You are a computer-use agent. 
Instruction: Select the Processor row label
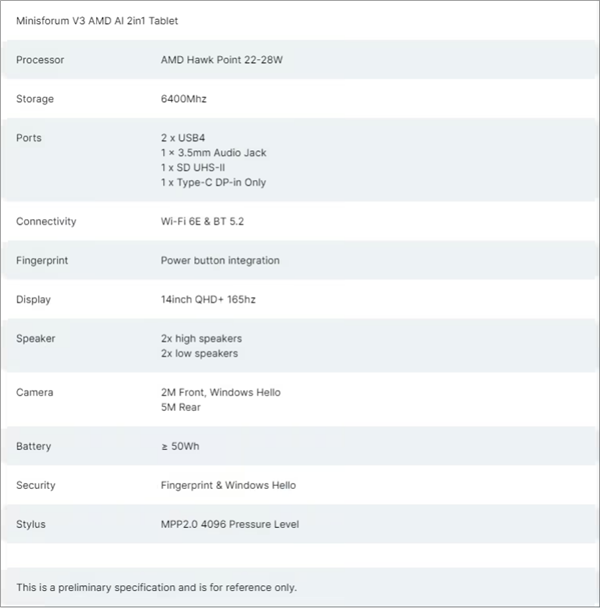(40, 60)
